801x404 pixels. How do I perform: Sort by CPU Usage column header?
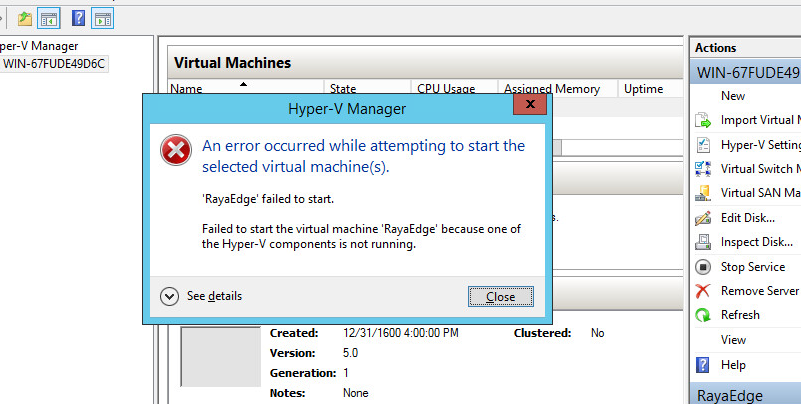pyautogui.click(x=454, y=88)
